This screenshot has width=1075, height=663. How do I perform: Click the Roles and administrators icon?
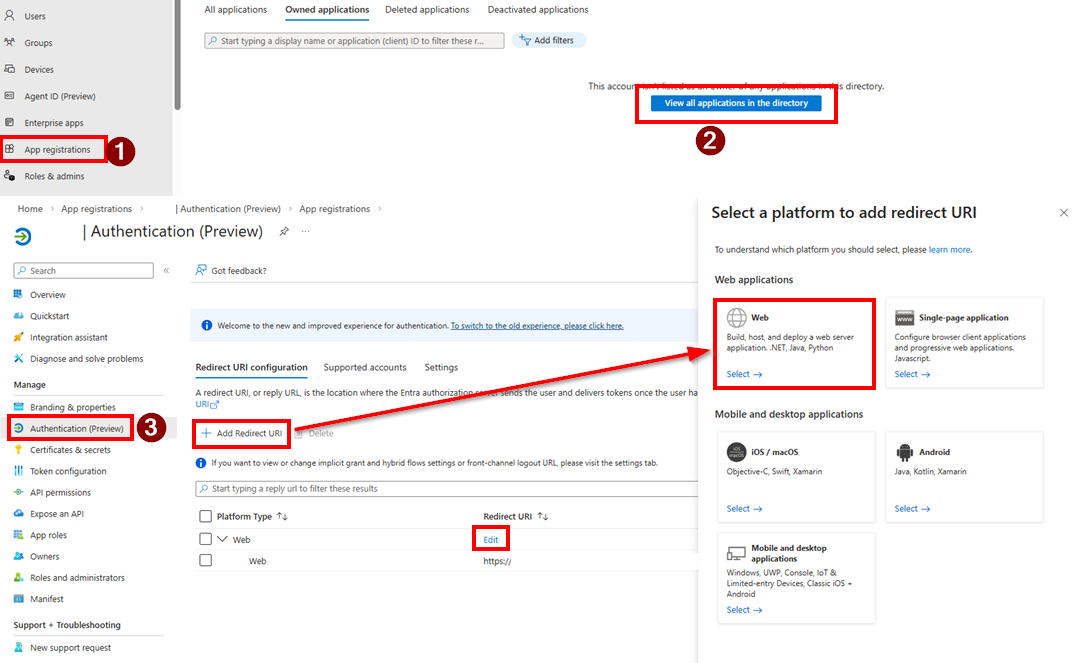(x=19, y=577)
